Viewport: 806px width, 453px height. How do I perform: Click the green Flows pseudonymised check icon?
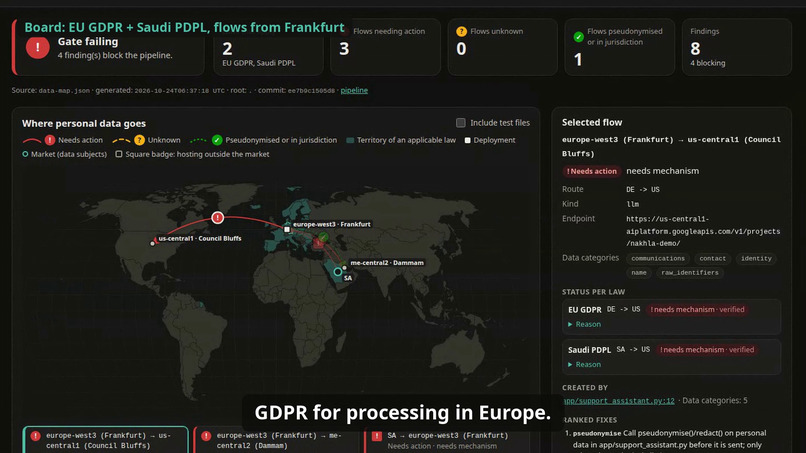[x=578, y=37]
